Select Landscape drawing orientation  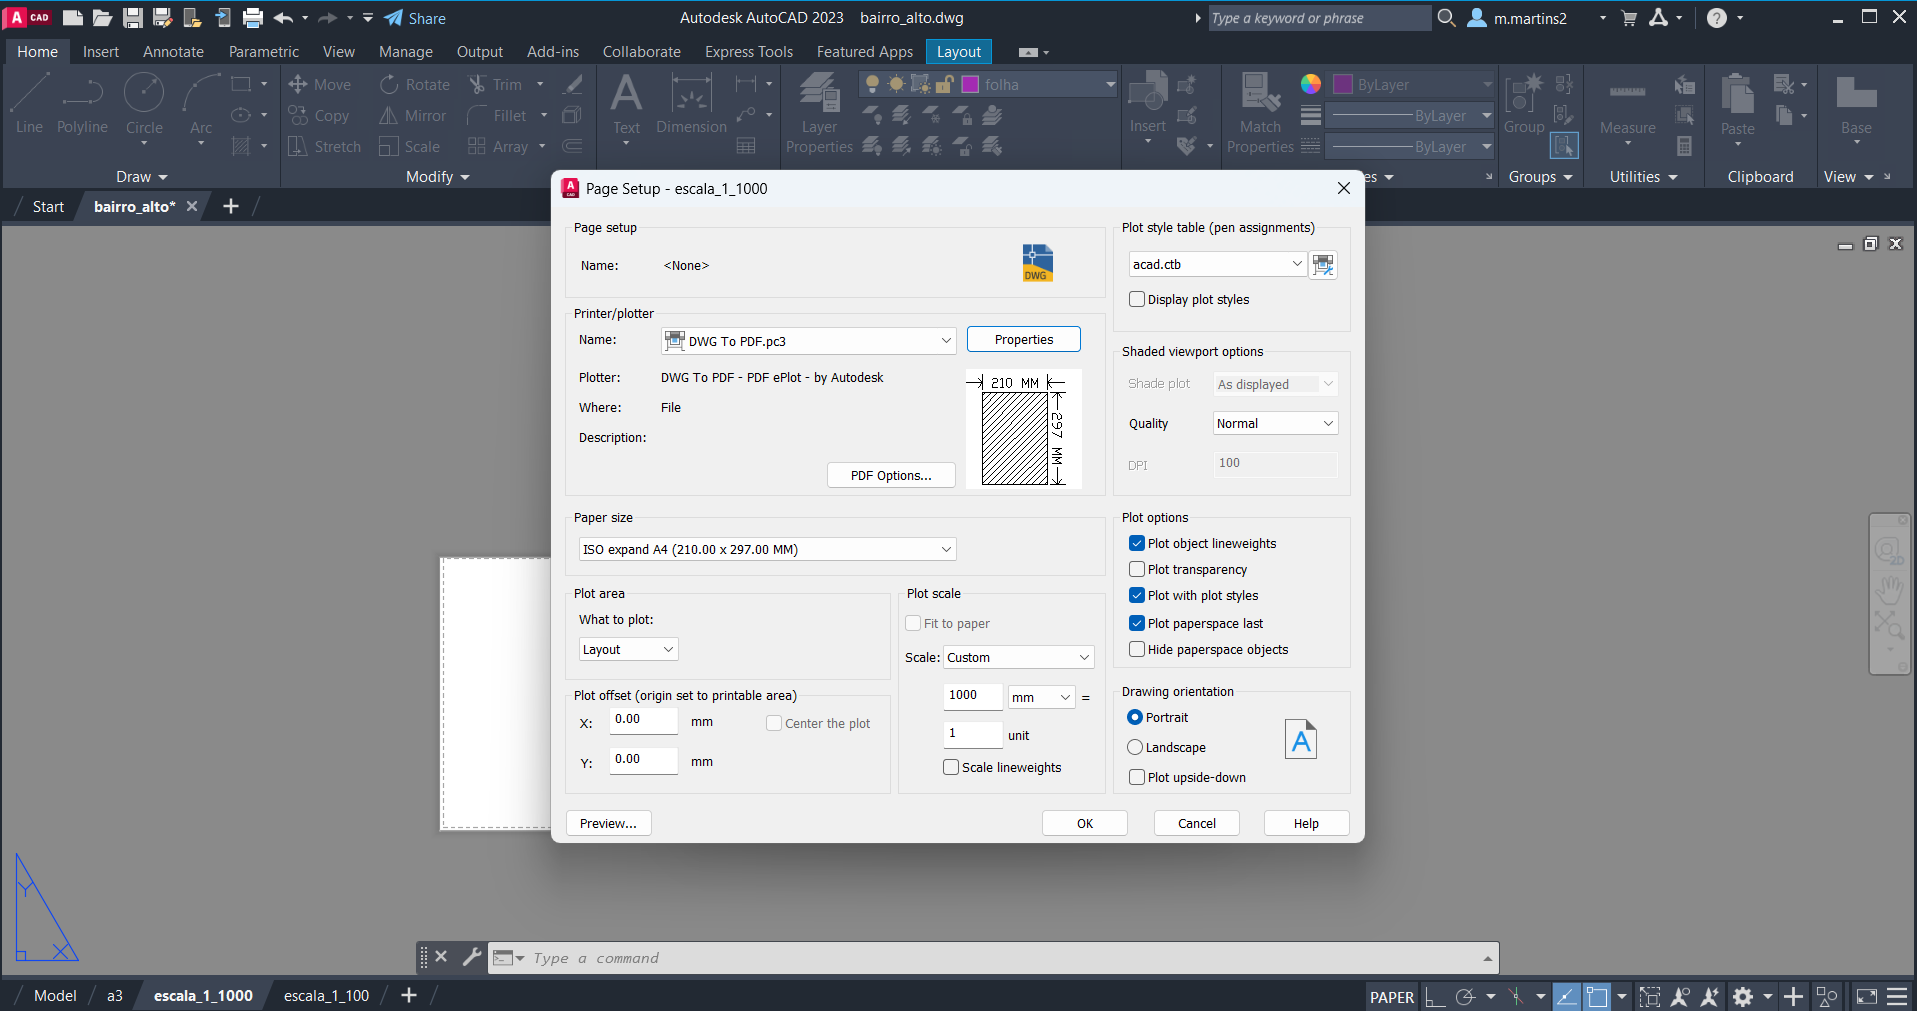click(x=1135, y=748)
